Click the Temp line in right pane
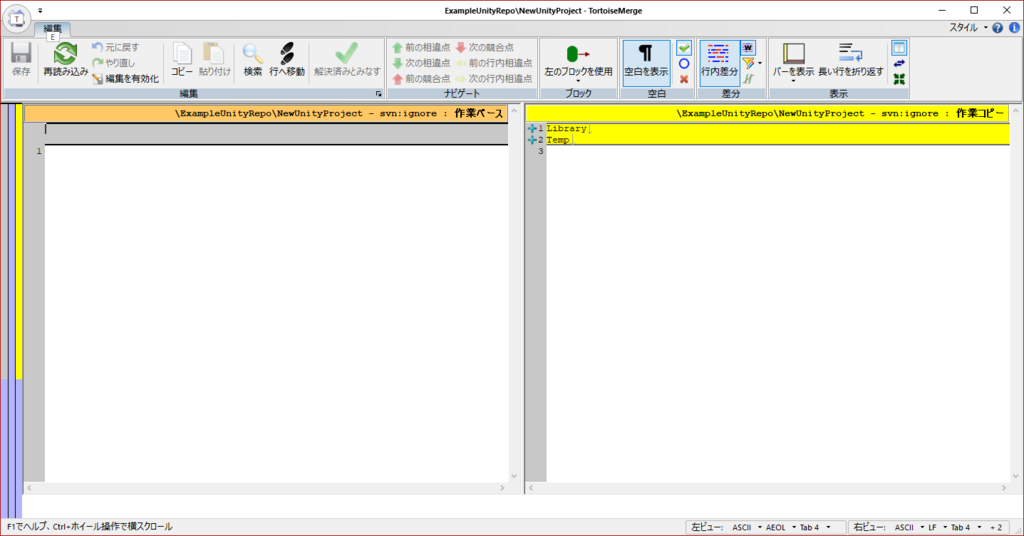This screenshot has width=1024, height=536. coord(777,140)
